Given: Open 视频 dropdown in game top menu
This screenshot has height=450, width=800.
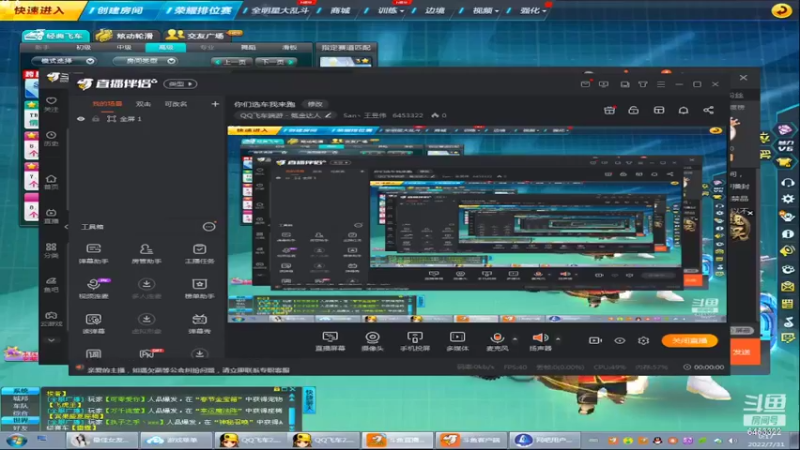Looking at the screenshot, I should coord(485,10).
